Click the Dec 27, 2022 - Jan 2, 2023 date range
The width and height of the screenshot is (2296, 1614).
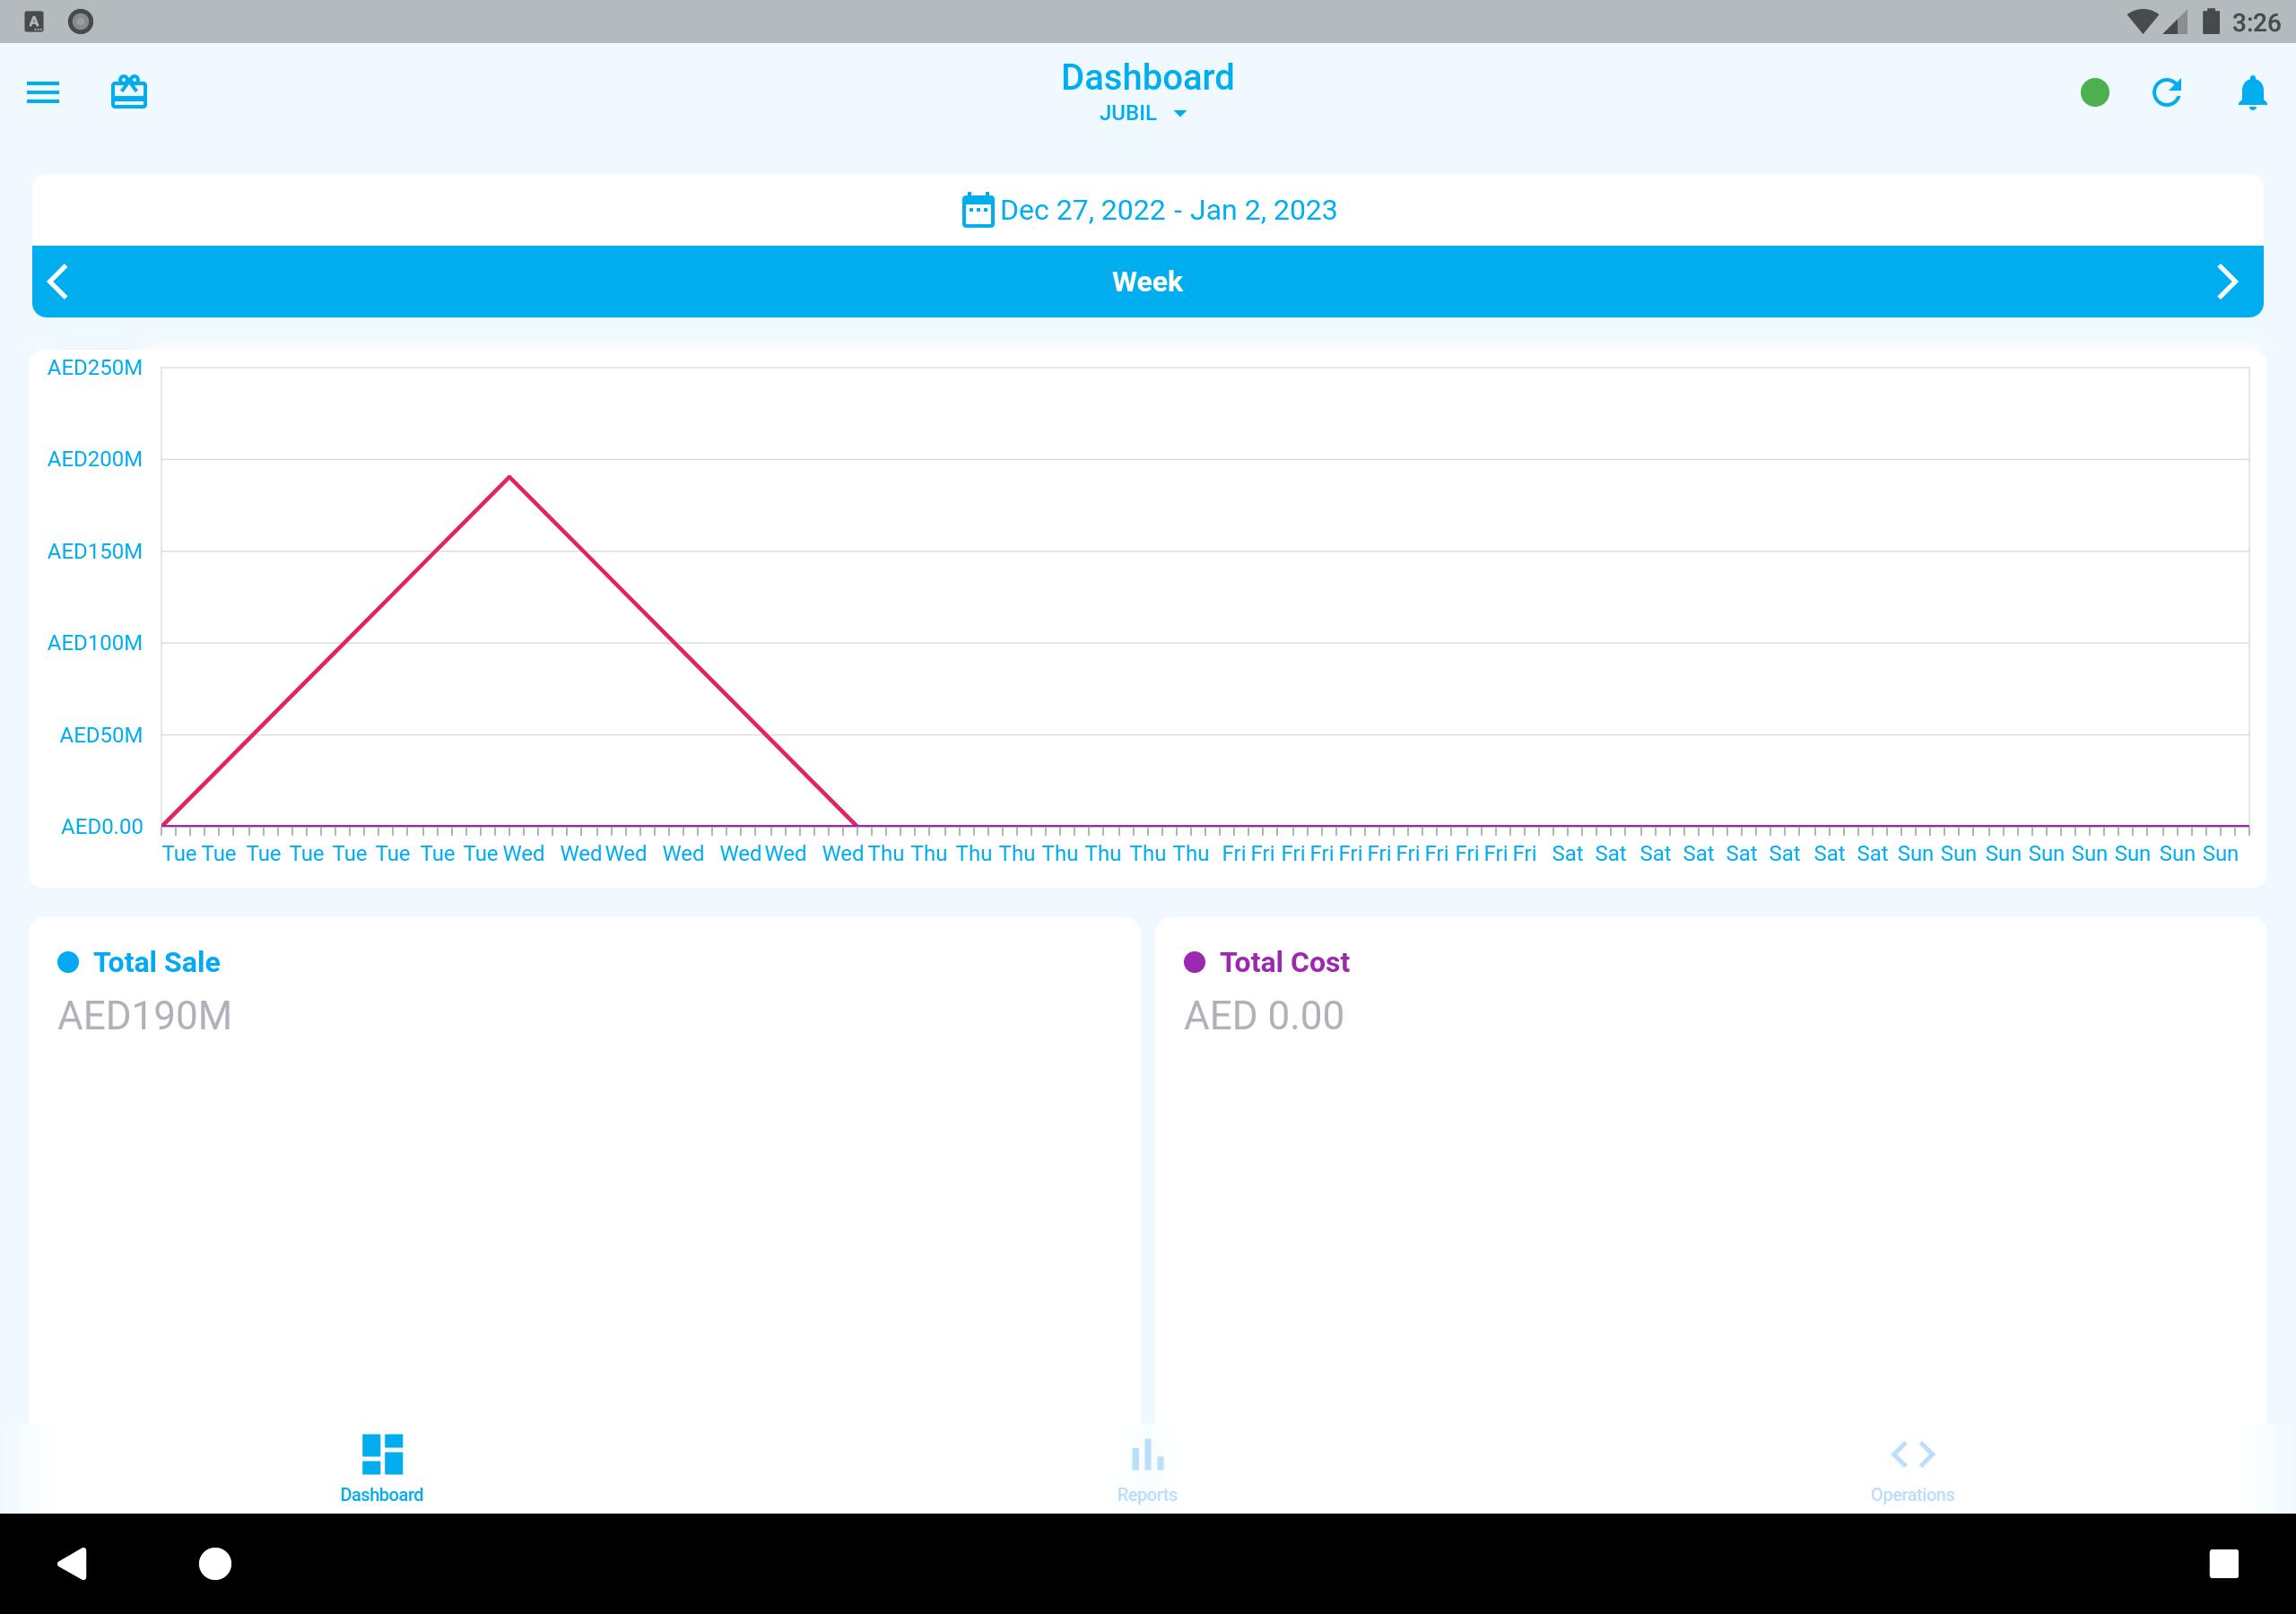(x=1168, y=210)
